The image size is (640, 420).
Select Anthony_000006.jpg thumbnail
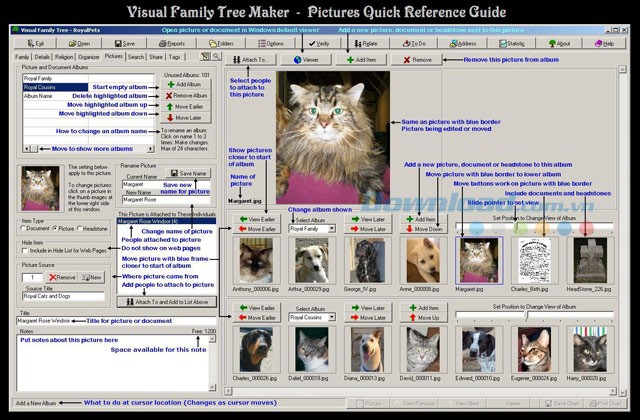click(x=256, y=260)
